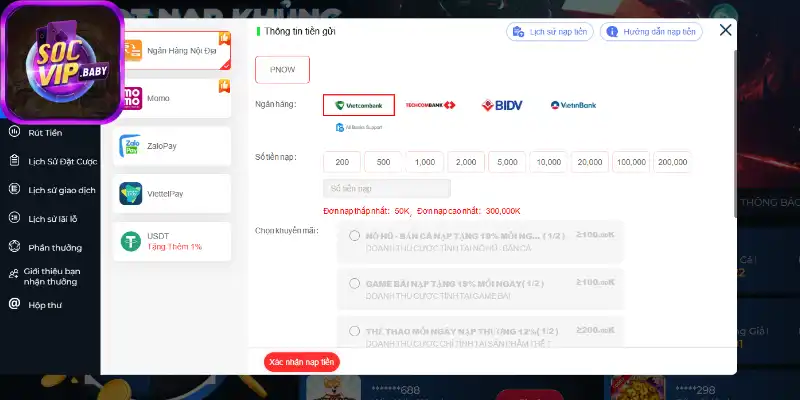Click the ZaloPay logo icon
Viewport: 800px width, 400px height.
(x=131, y=146)
